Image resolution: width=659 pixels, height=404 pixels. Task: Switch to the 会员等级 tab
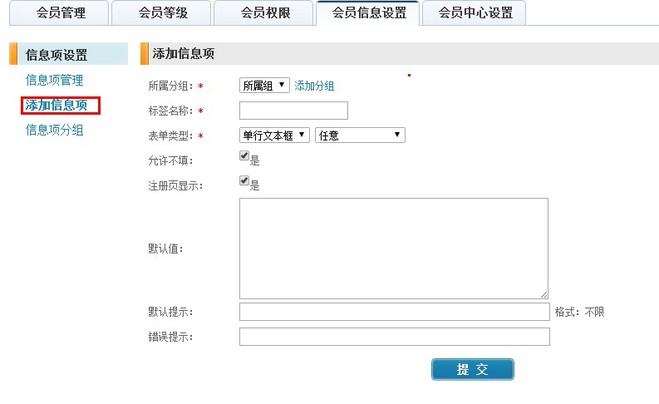(x=161, y=13)
